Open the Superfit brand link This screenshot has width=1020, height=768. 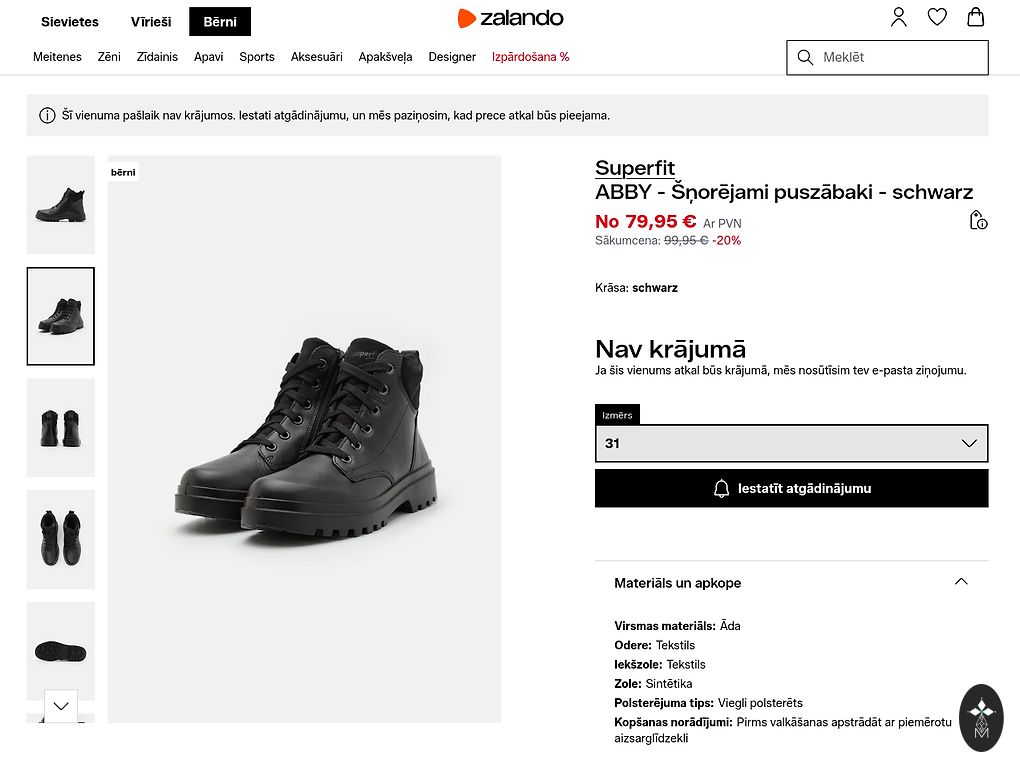point(635,168)
